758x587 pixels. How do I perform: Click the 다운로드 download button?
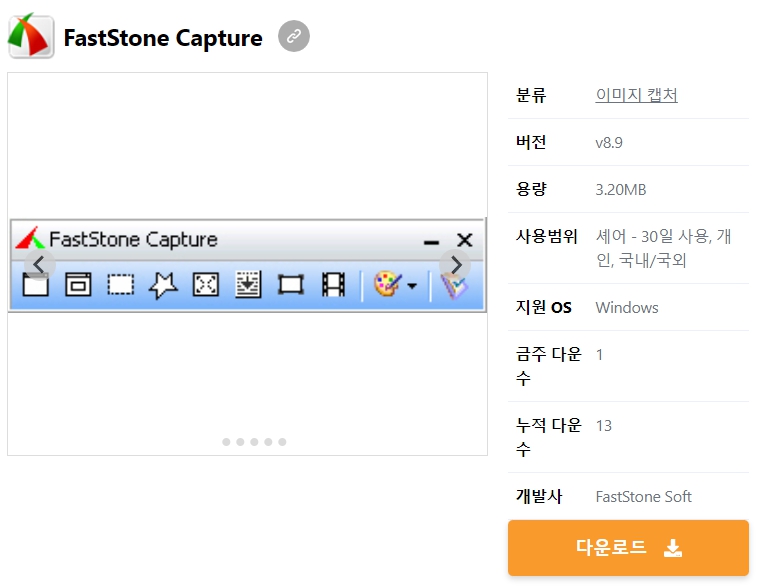[628, 548]
